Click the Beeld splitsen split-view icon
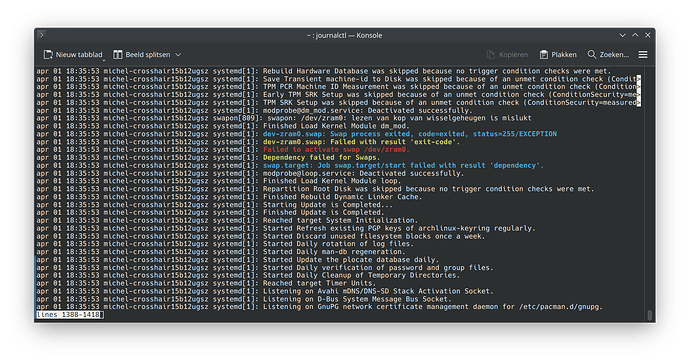Viewport: 690px width, 363px height. pos(117,55)
